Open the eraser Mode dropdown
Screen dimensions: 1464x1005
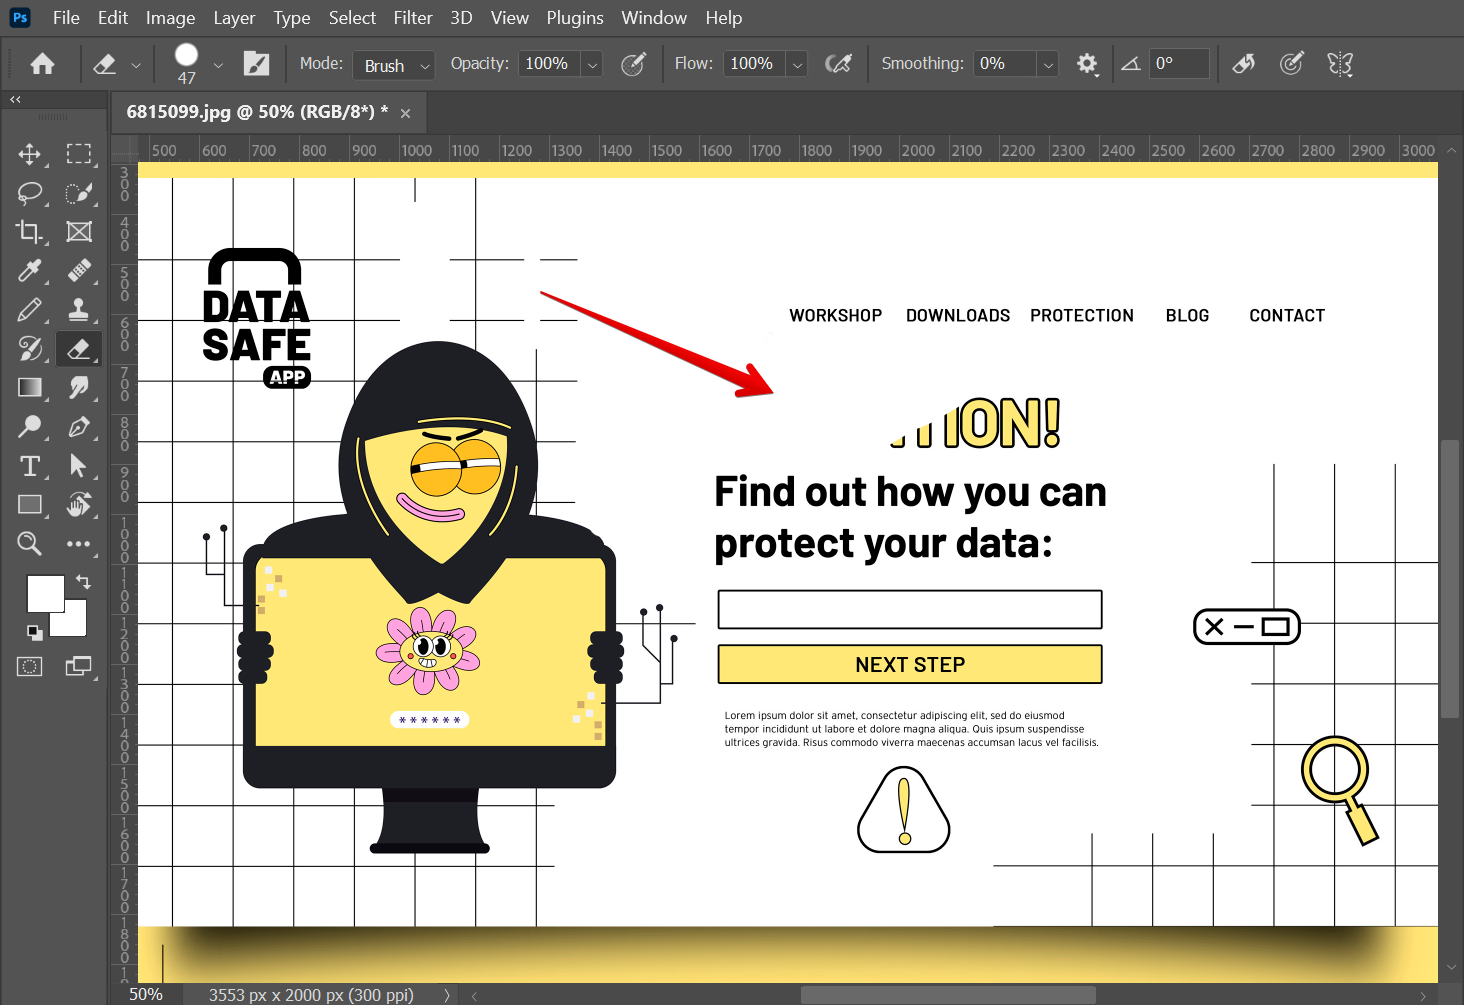pos(394,65)
